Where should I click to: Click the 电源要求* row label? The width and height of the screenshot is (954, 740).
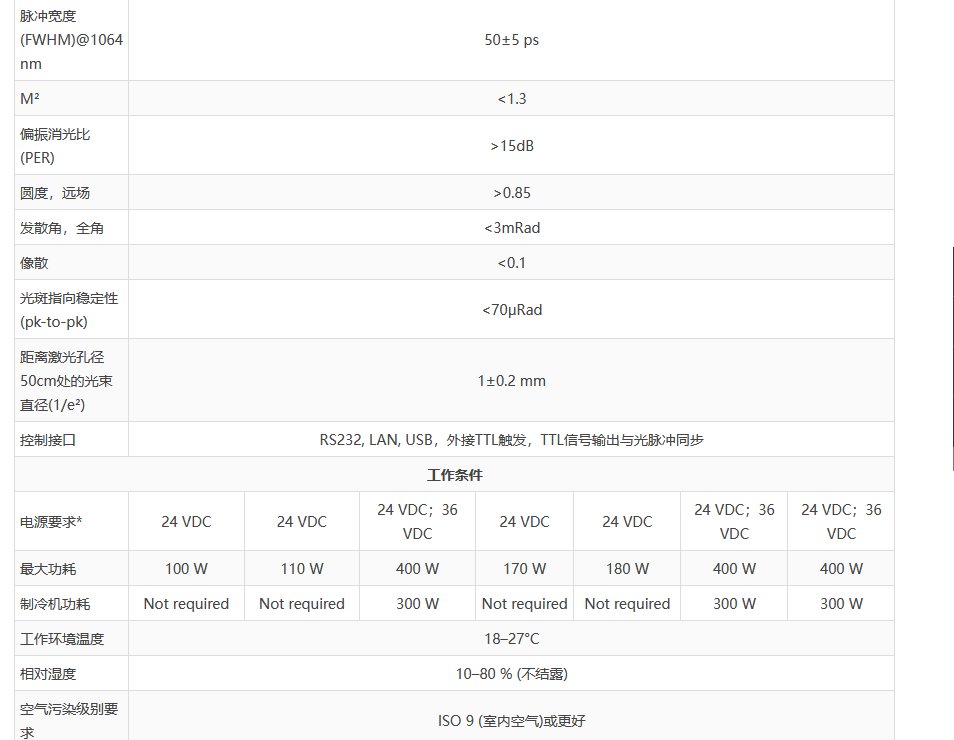tap(51, 522)
